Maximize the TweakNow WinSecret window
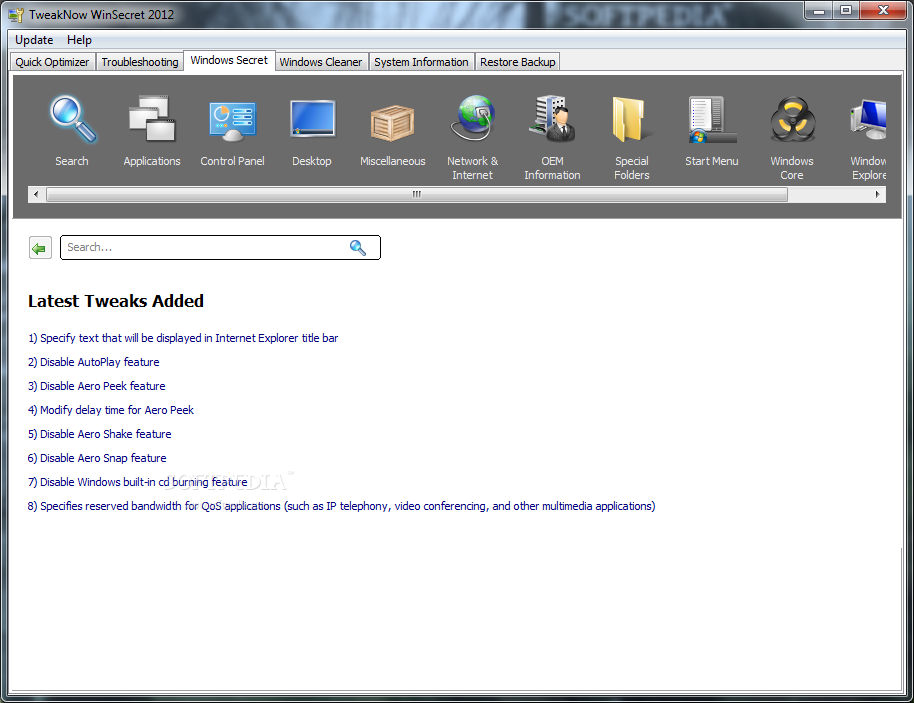 pyautogui.click(x=846, y=10)
